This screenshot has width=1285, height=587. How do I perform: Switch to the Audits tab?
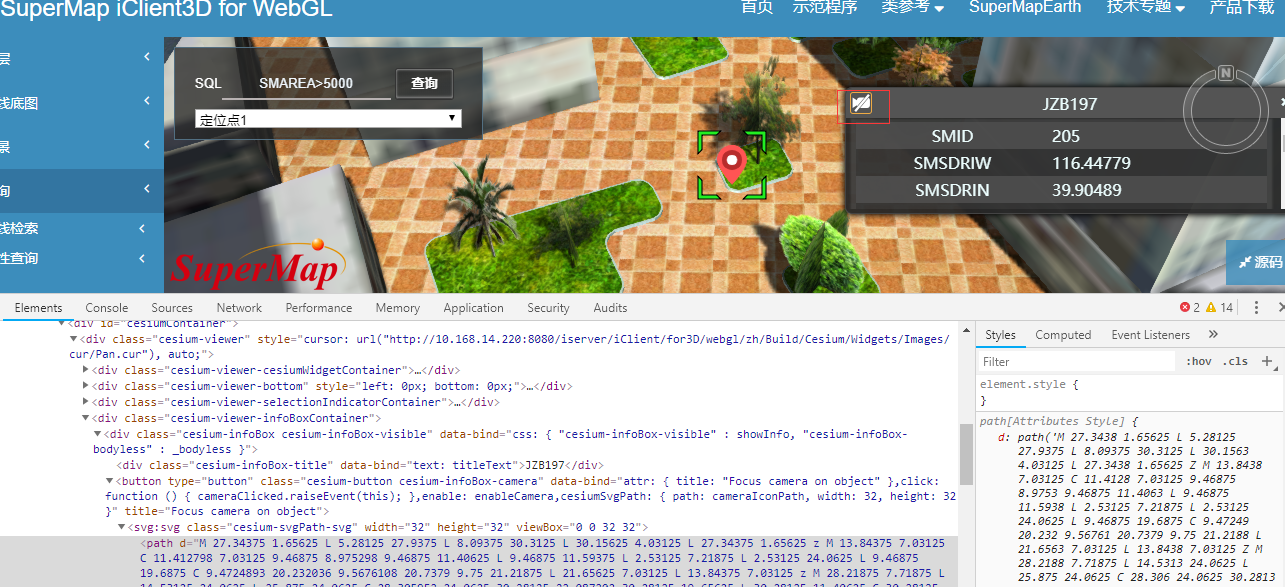point(610,308)
